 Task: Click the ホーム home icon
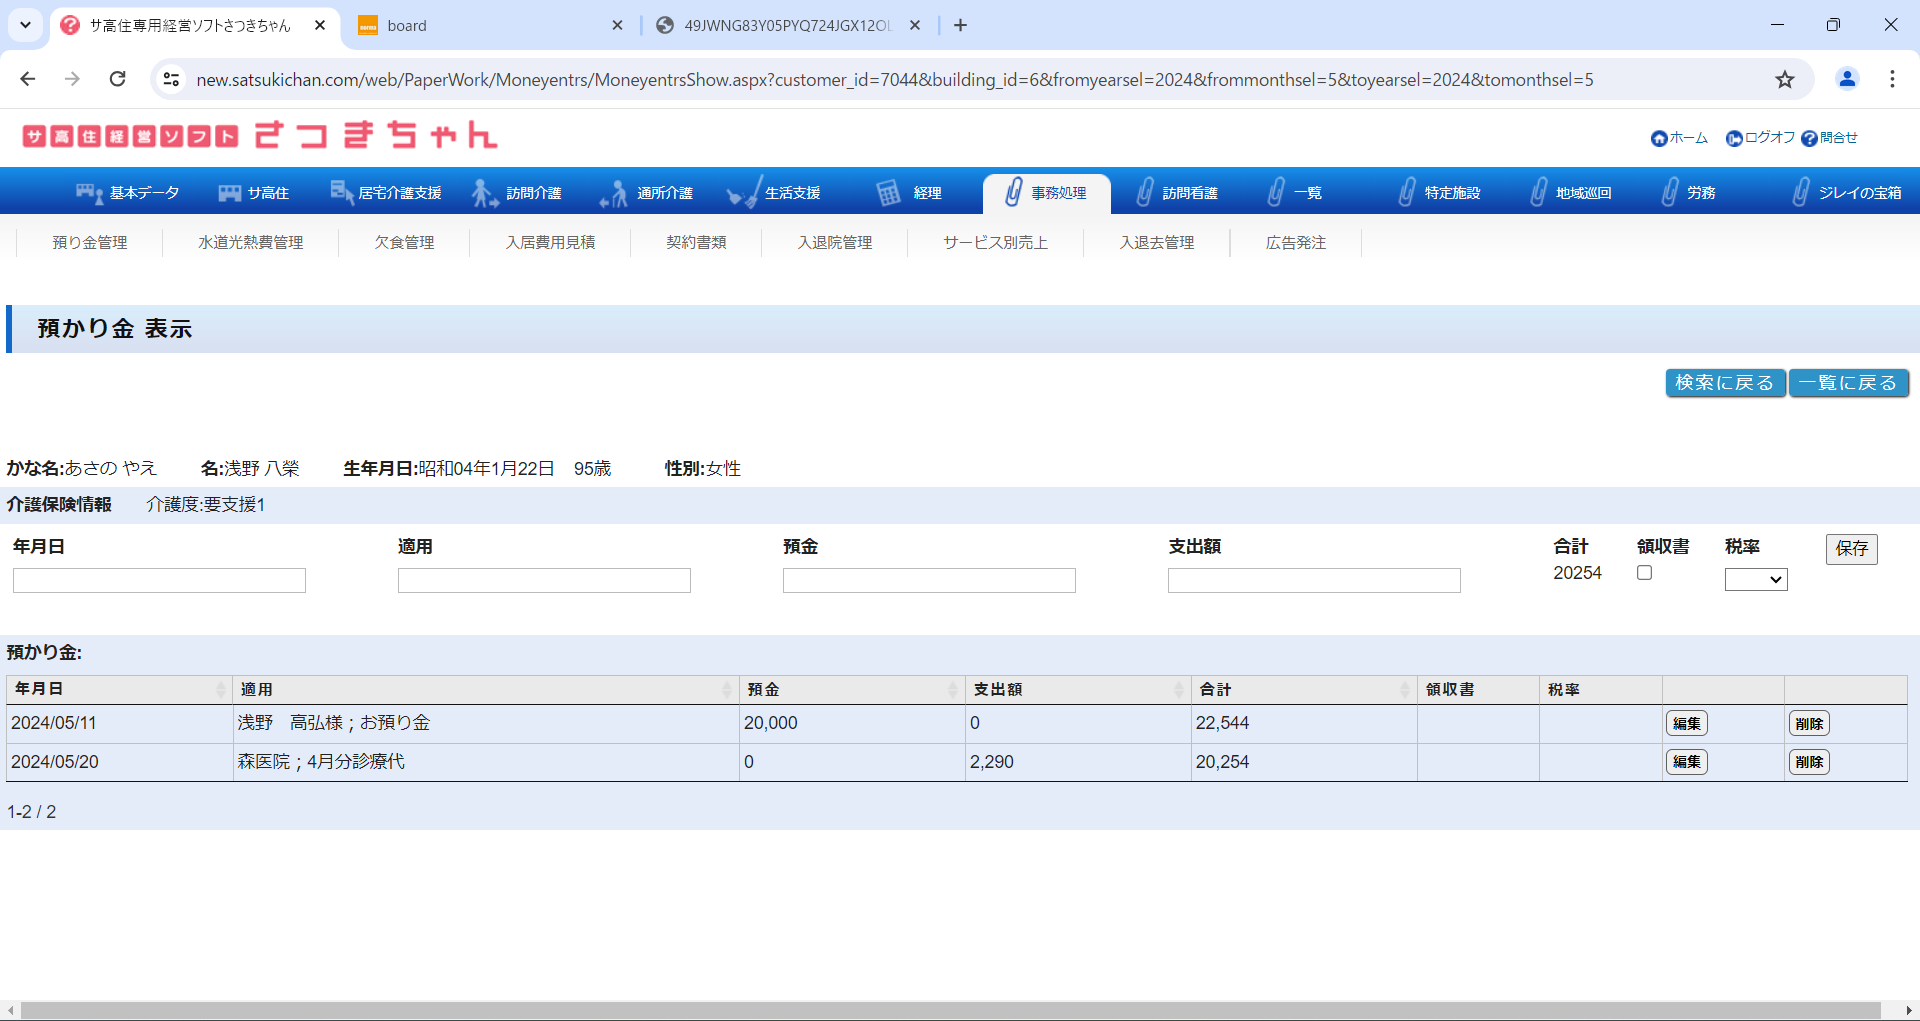[x=1659, y=139]
